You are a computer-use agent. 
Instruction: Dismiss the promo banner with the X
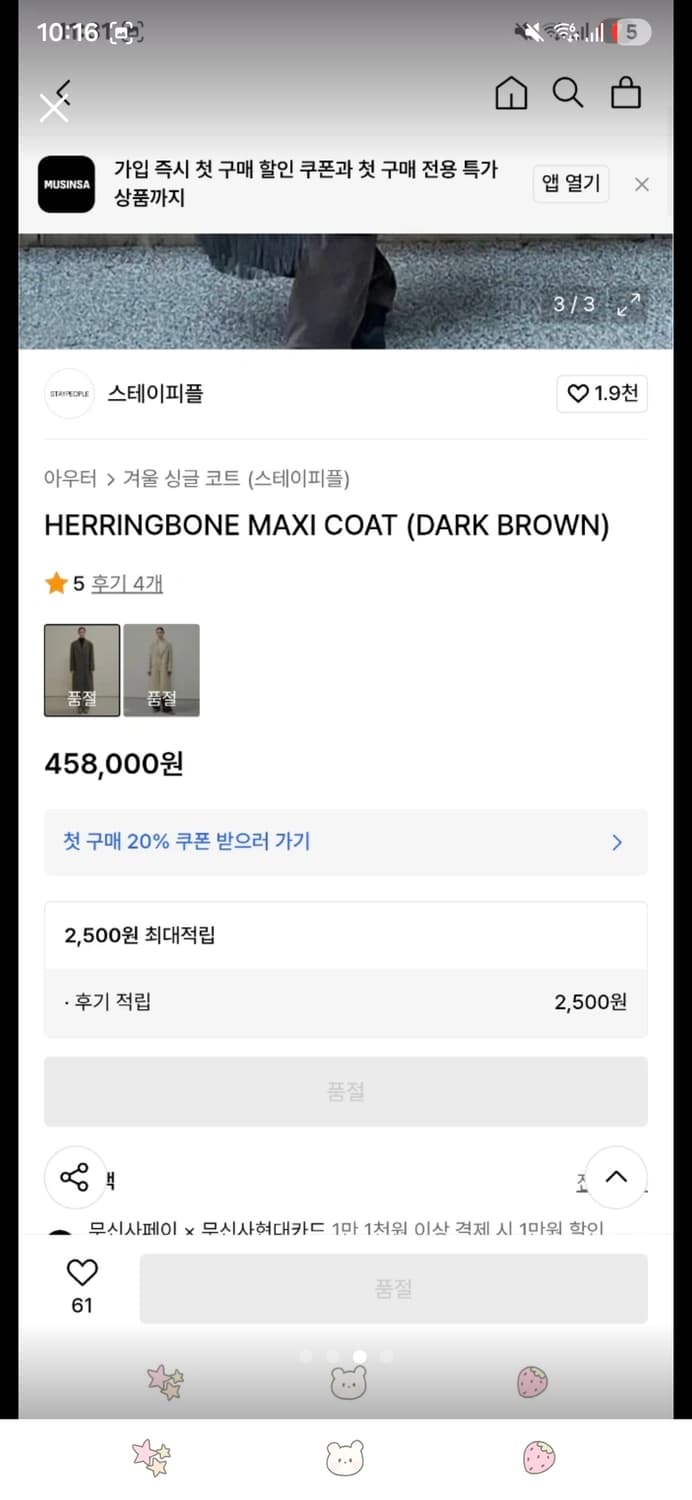pyautogui.click(x=641, y=185)
